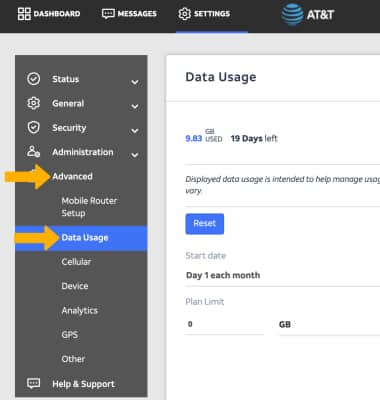Open the Mobile Router Setup menu item
Image resolution: width=380 pixels, height=400 pixels.
point(89,207)
